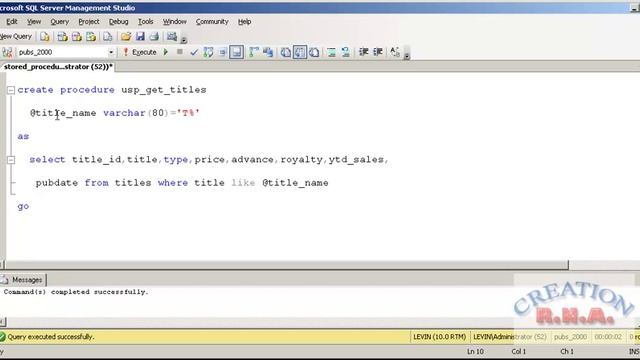Open the Debug menu
This screenshot has height=360, width=640.
coord(118,22)
